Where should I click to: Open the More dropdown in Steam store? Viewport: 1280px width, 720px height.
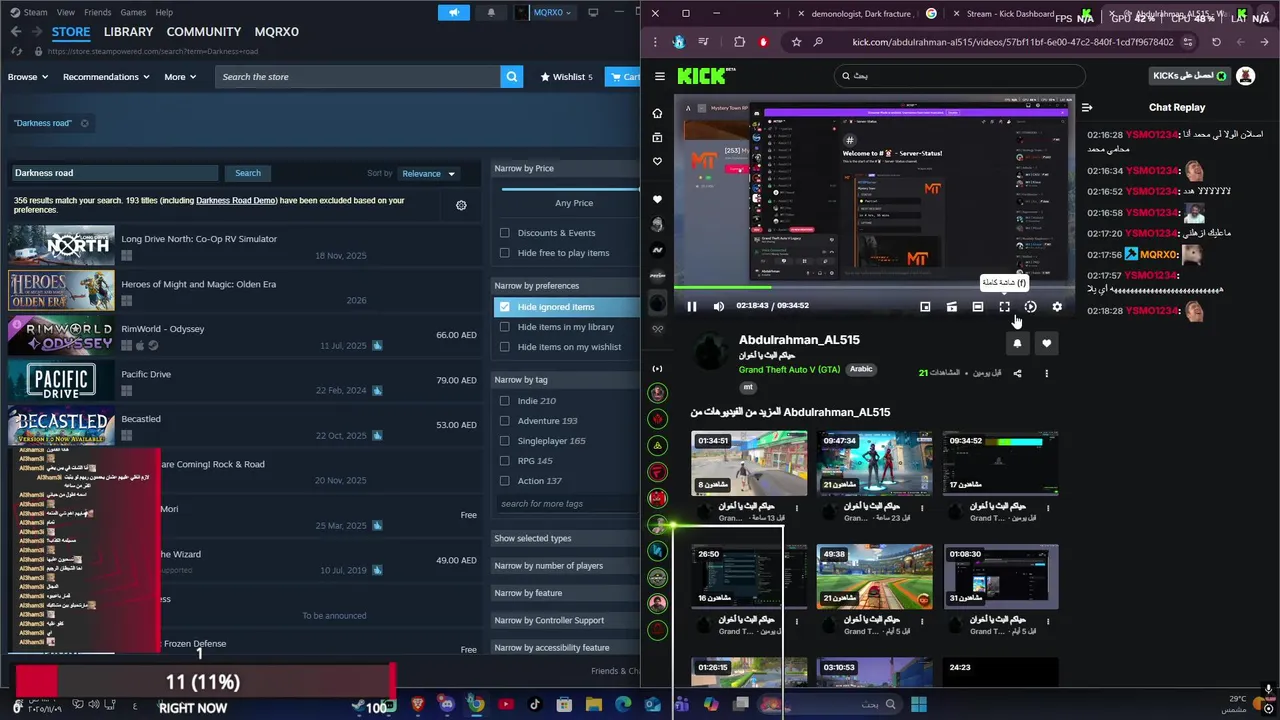[x=181, y=77]
